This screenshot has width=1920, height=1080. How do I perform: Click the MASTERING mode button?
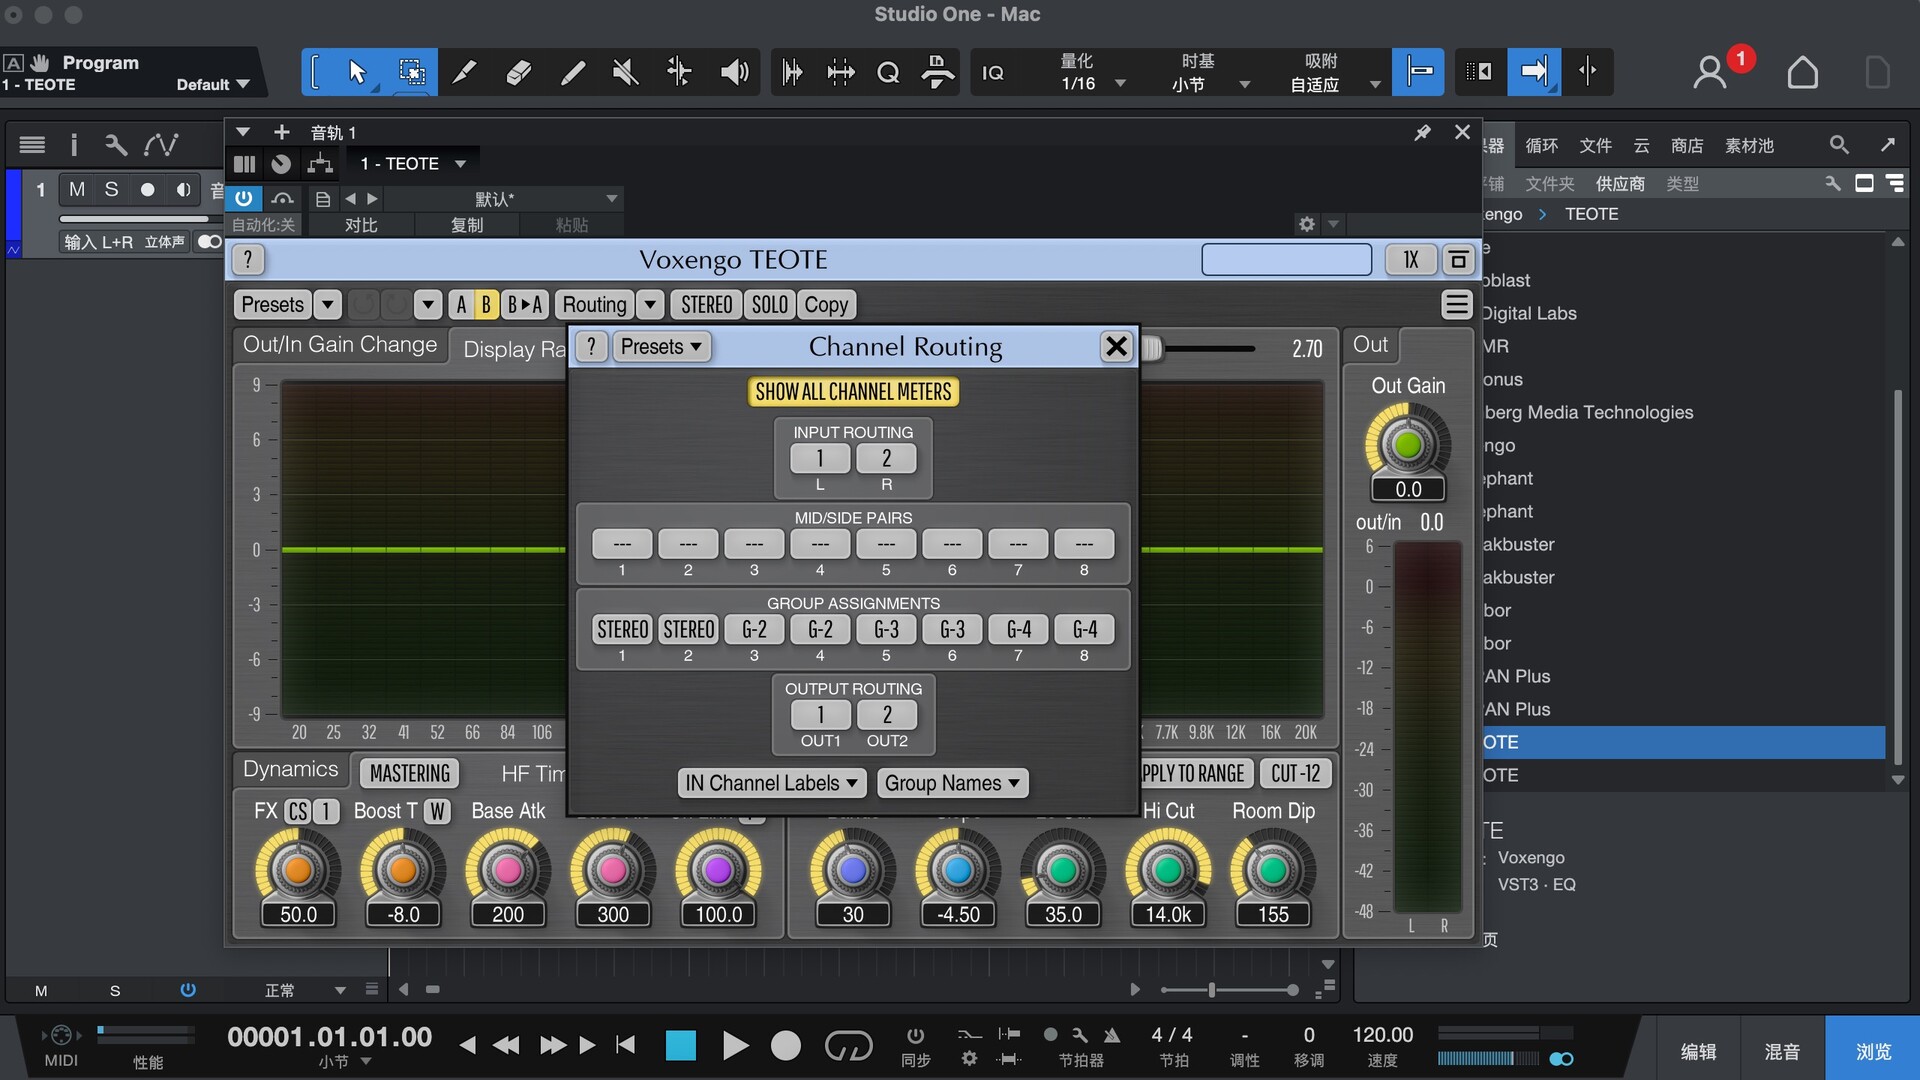coord(409,773)
